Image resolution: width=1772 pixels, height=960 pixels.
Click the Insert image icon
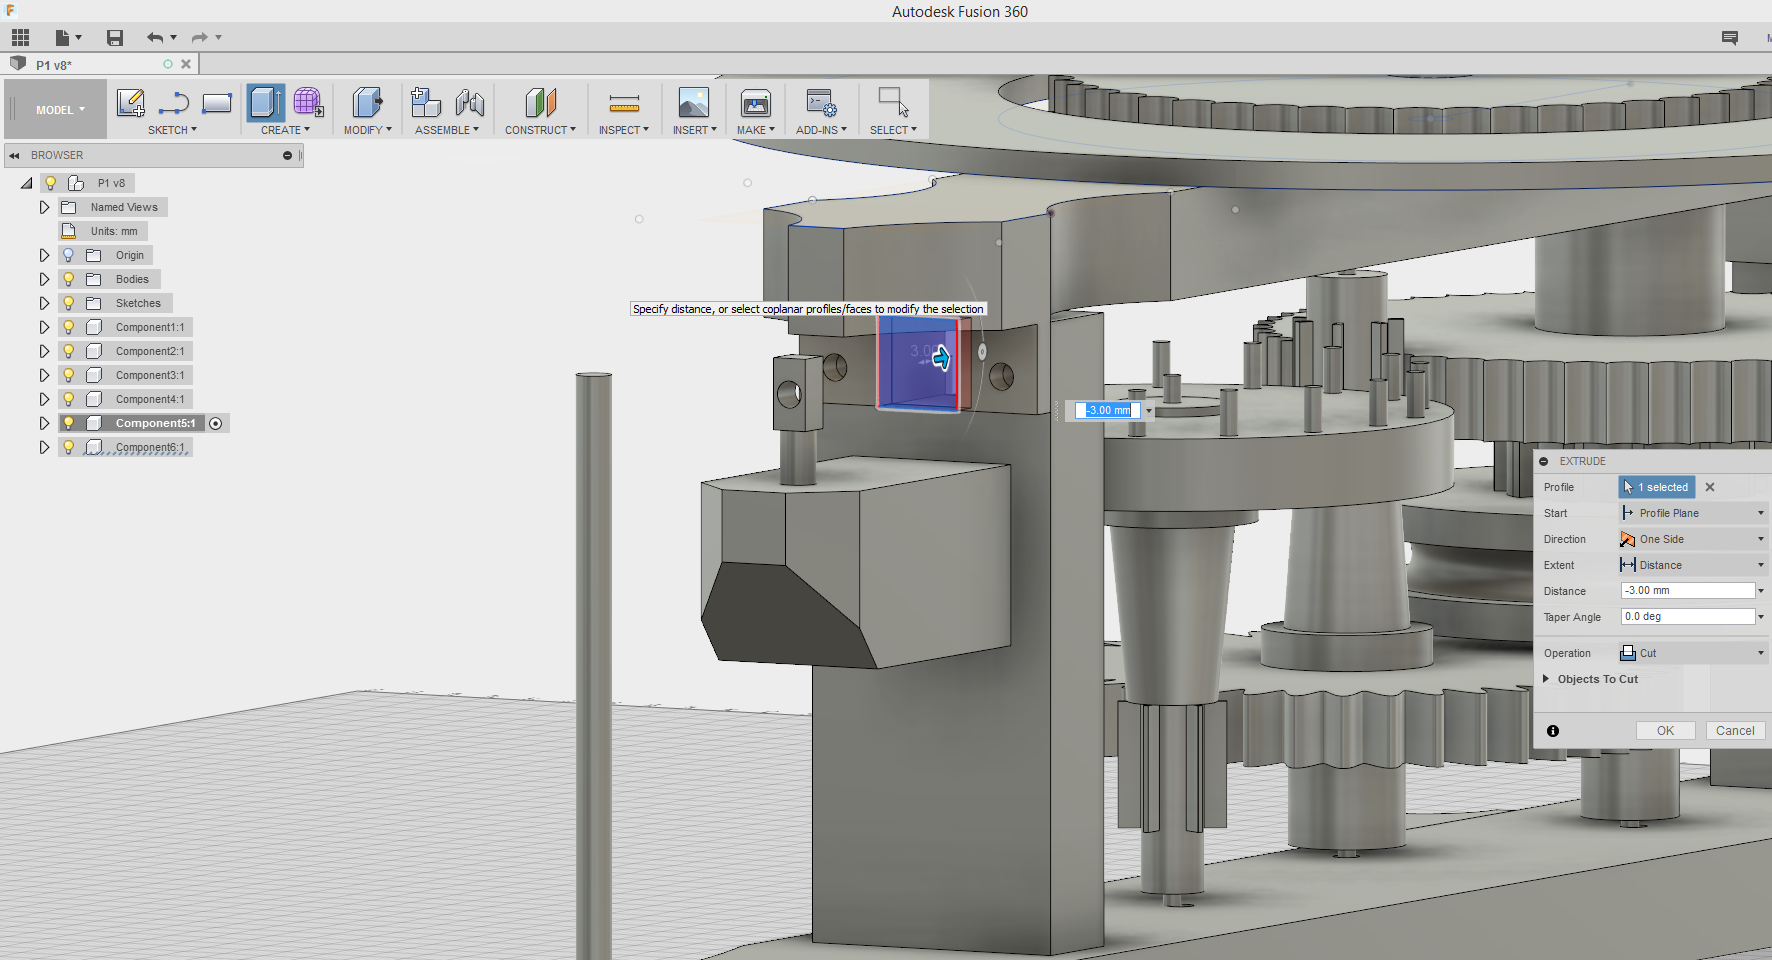pos(694,103)
